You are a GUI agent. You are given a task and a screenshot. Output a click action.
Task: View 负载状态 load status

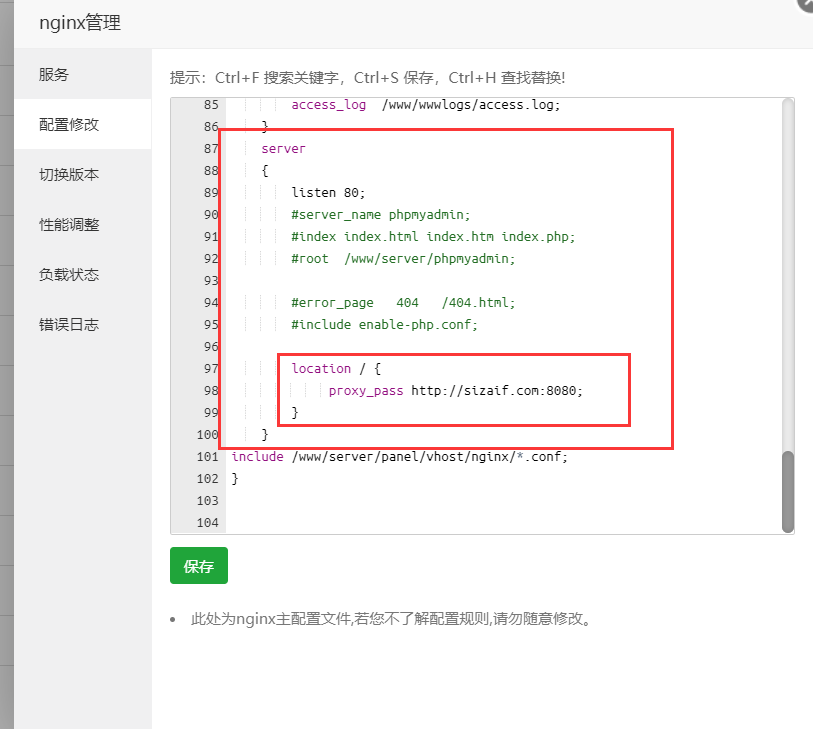click(x=64, y=274)
